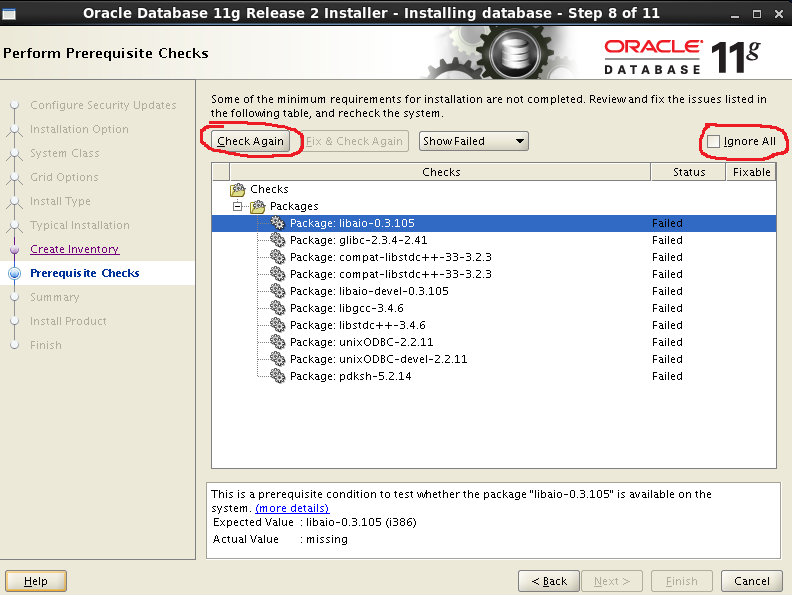Viewport: 792px width, 595px height.
Task: Click the Fixable column header
Action: coord(751,172)
